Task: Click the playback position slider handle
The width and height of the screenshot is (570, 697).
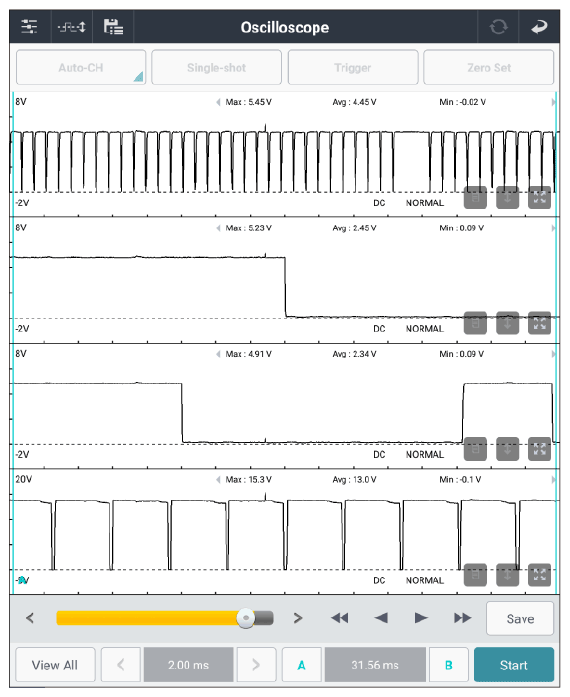Action: pos(245,618)
